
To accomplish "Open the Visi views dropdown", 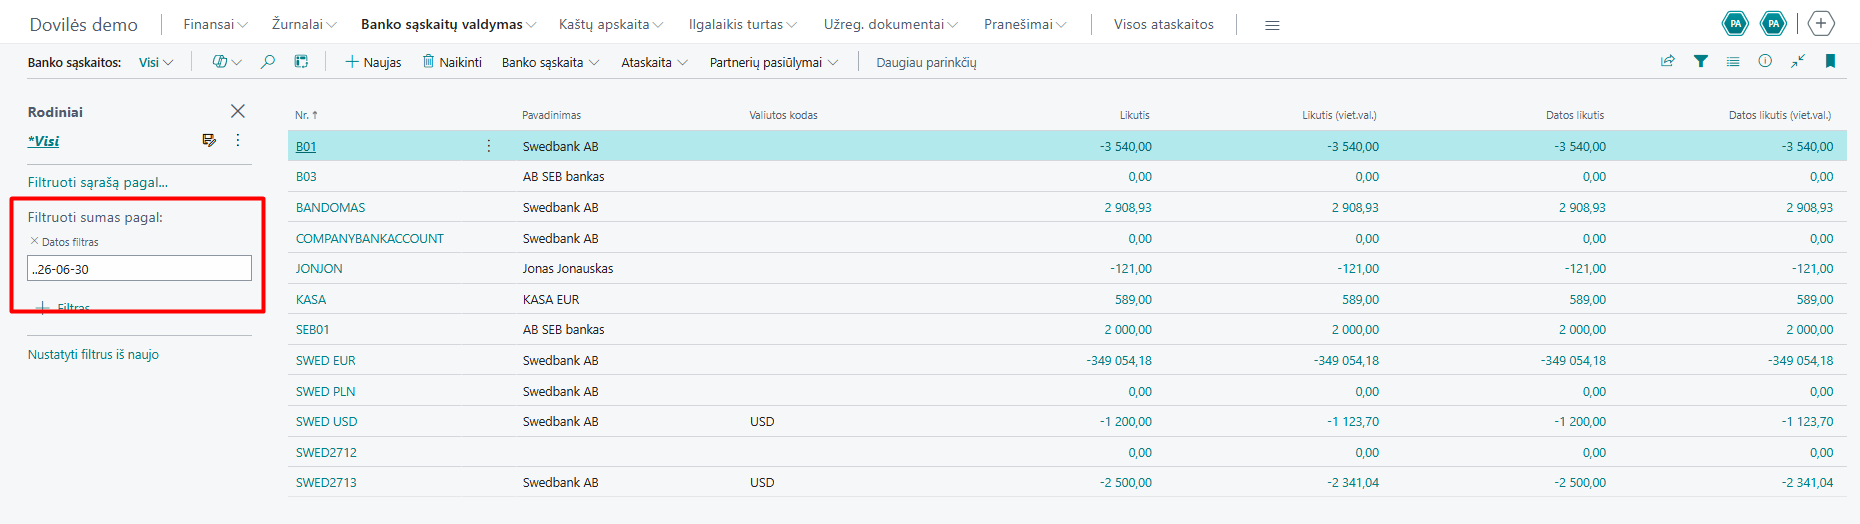I will (156, 62).
